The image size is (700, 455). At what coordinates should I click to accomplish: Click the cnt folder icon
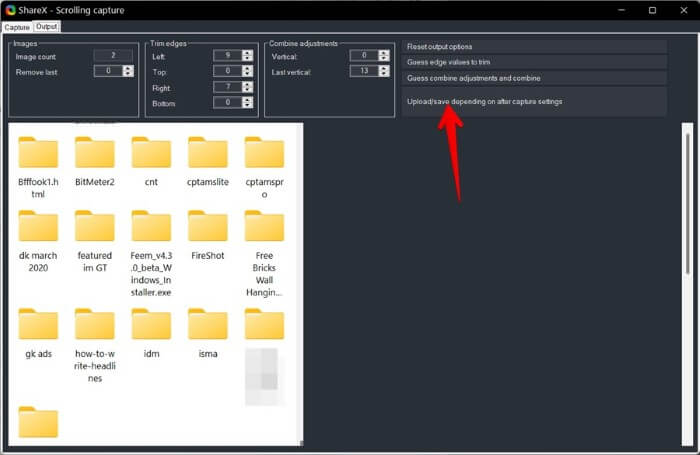point(151,153)
